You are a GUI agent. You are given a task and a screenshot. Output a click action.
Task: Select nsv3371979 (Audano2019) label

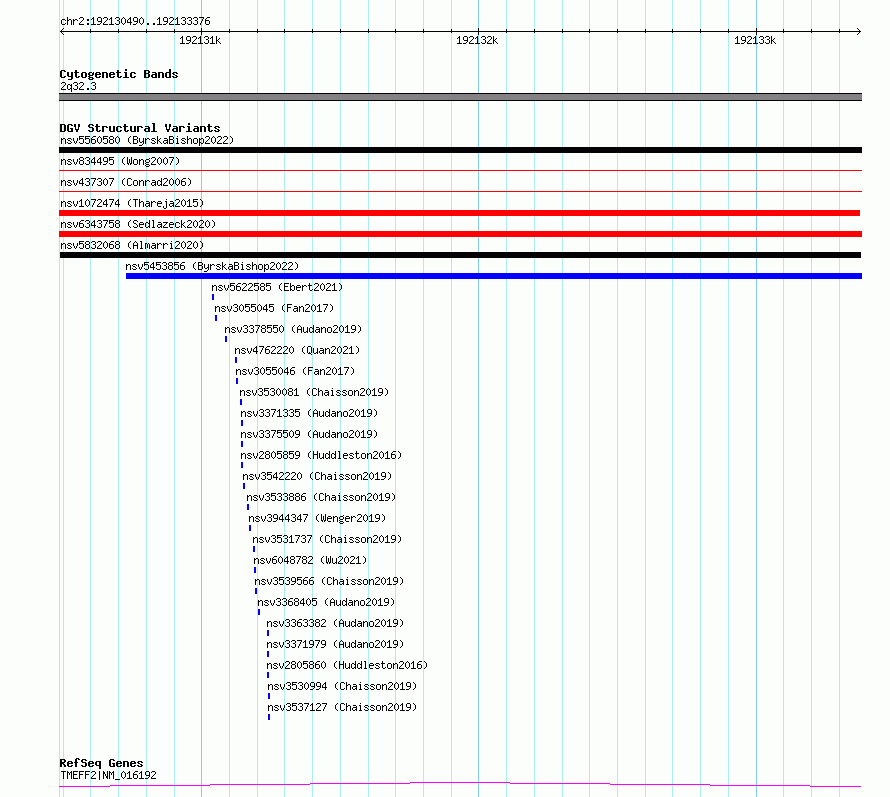pos(335,644)
